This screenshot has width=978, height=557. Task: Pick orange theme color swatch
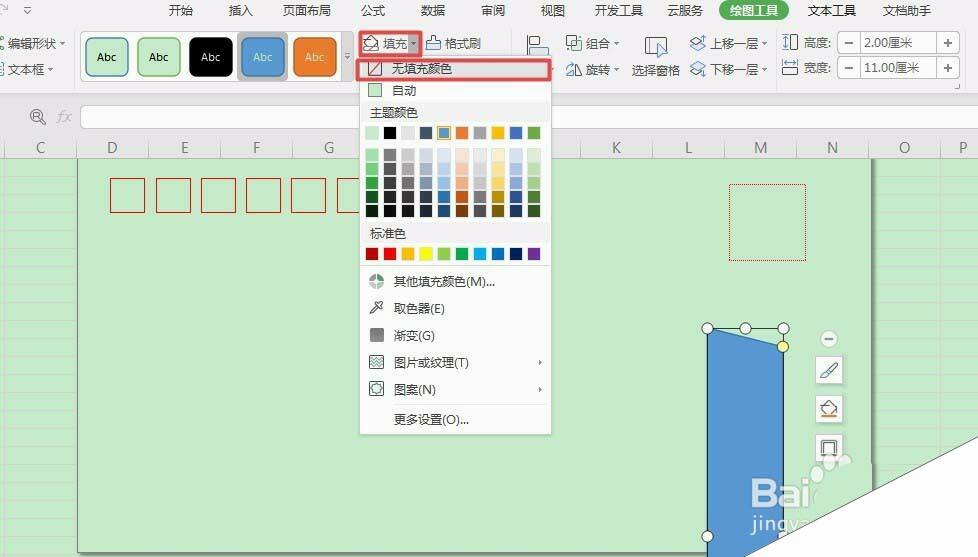462,133
